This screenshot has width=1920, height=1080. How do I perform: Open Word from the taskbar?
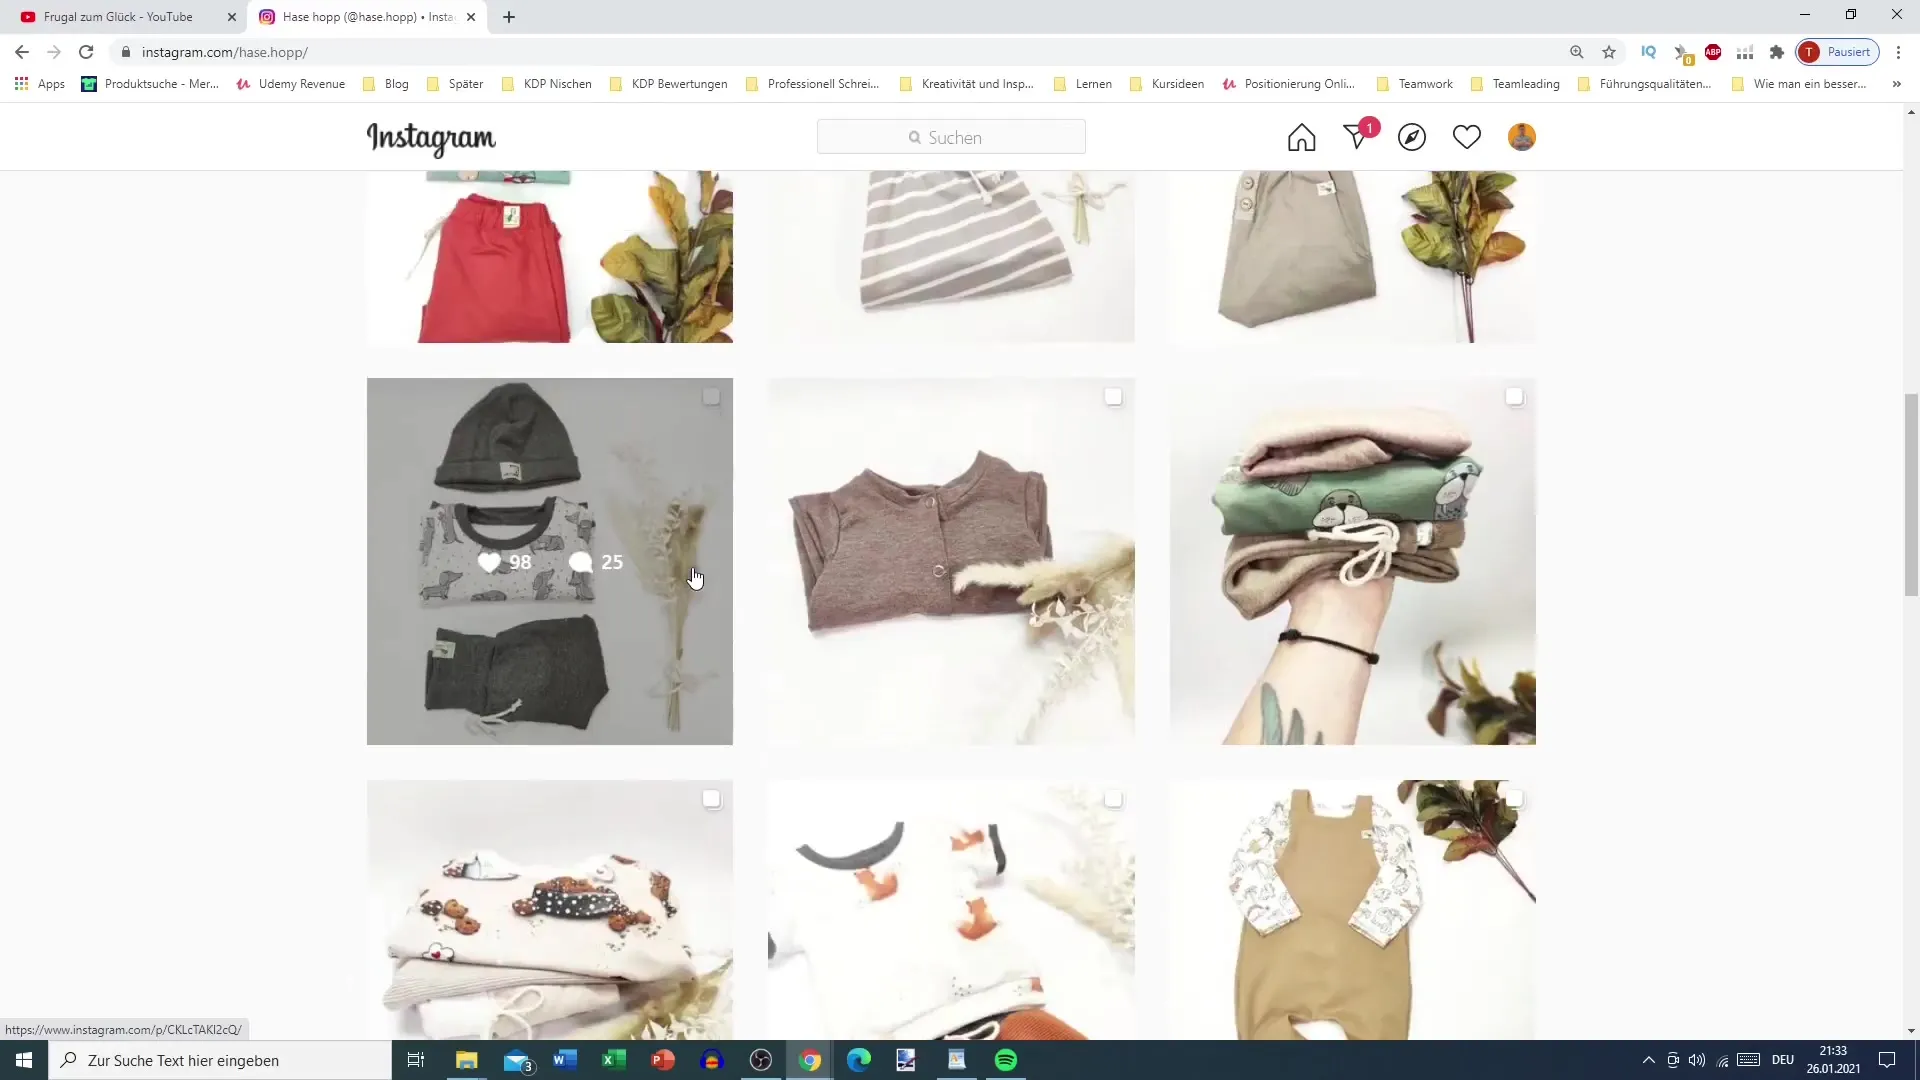(565, 1060)
